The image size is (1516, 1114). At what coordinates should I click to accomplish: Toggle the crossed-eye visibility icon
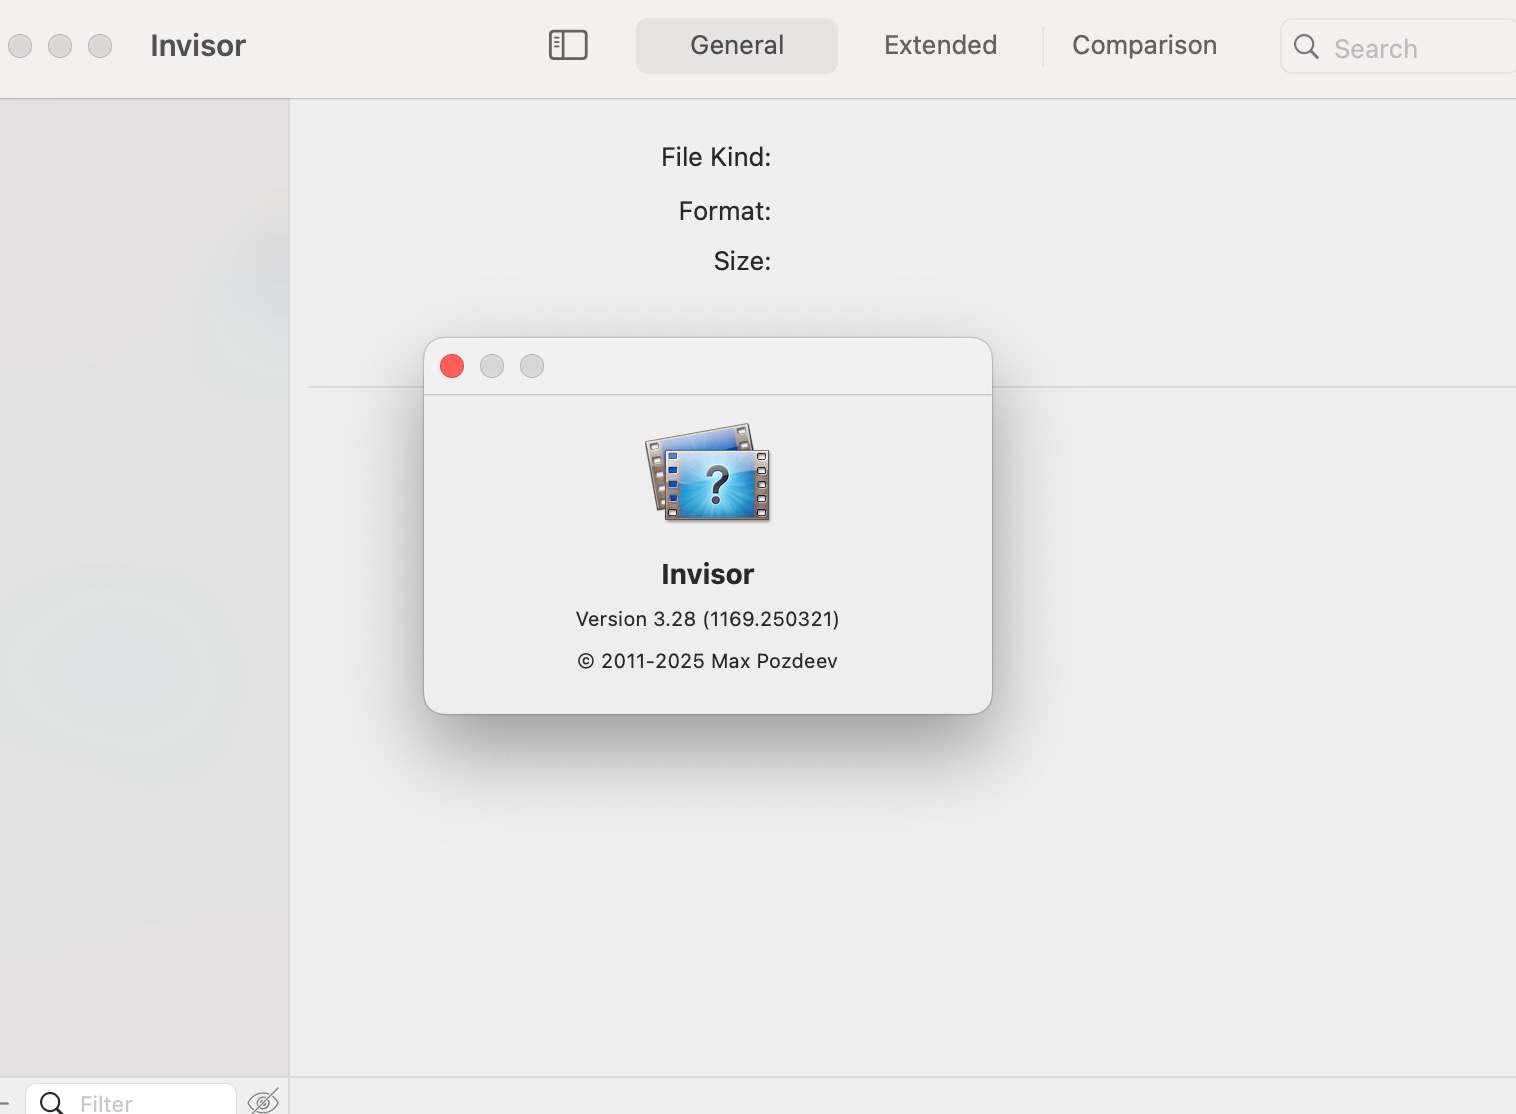264,1101
